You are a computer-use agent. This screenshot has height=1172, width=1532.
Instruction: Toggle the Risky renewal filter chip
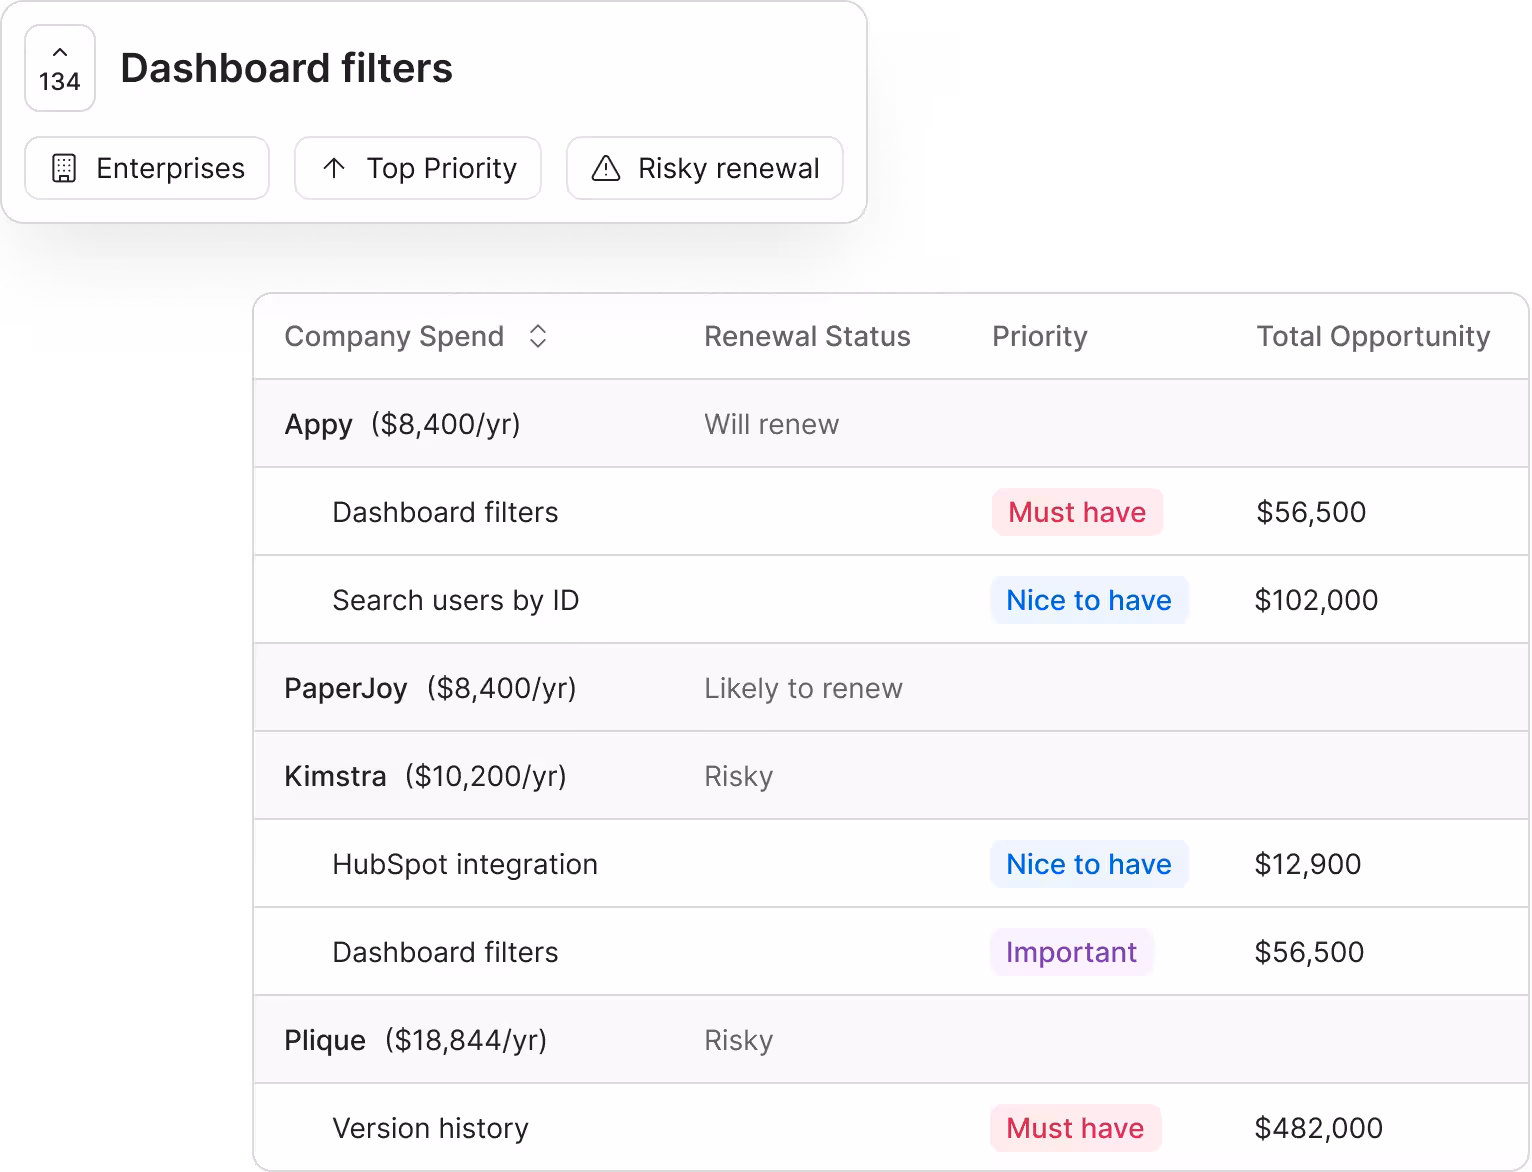(x=705, y=168)
